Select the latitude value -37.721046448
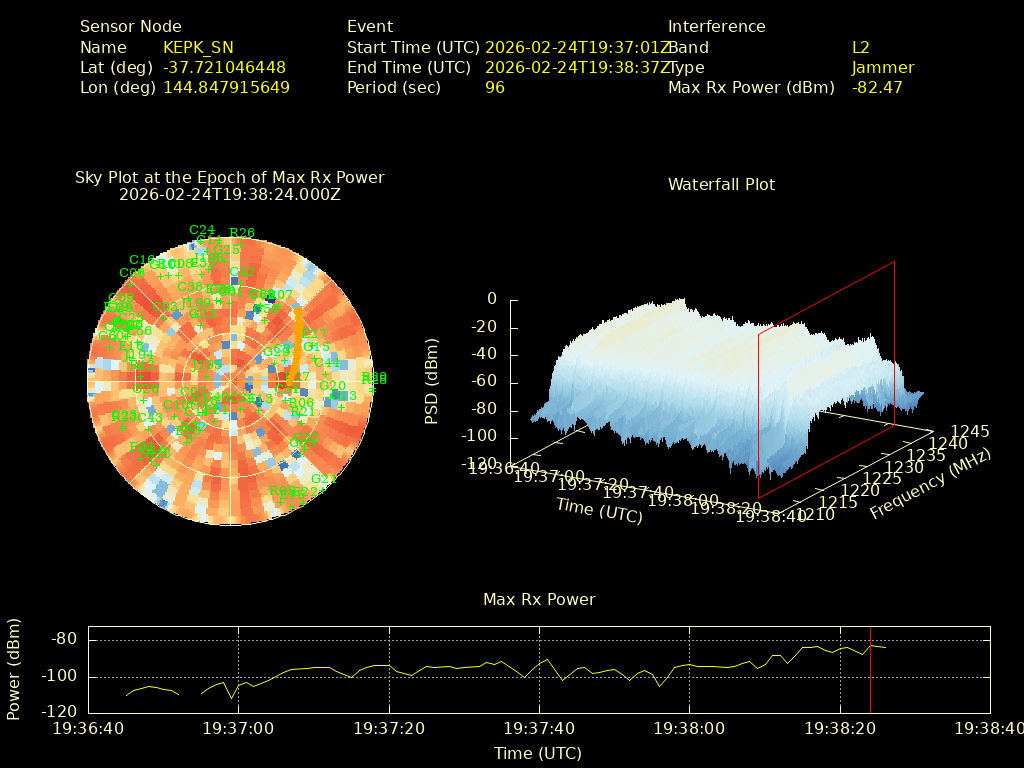Viewport: 1024px width, 768px height. 224,67
